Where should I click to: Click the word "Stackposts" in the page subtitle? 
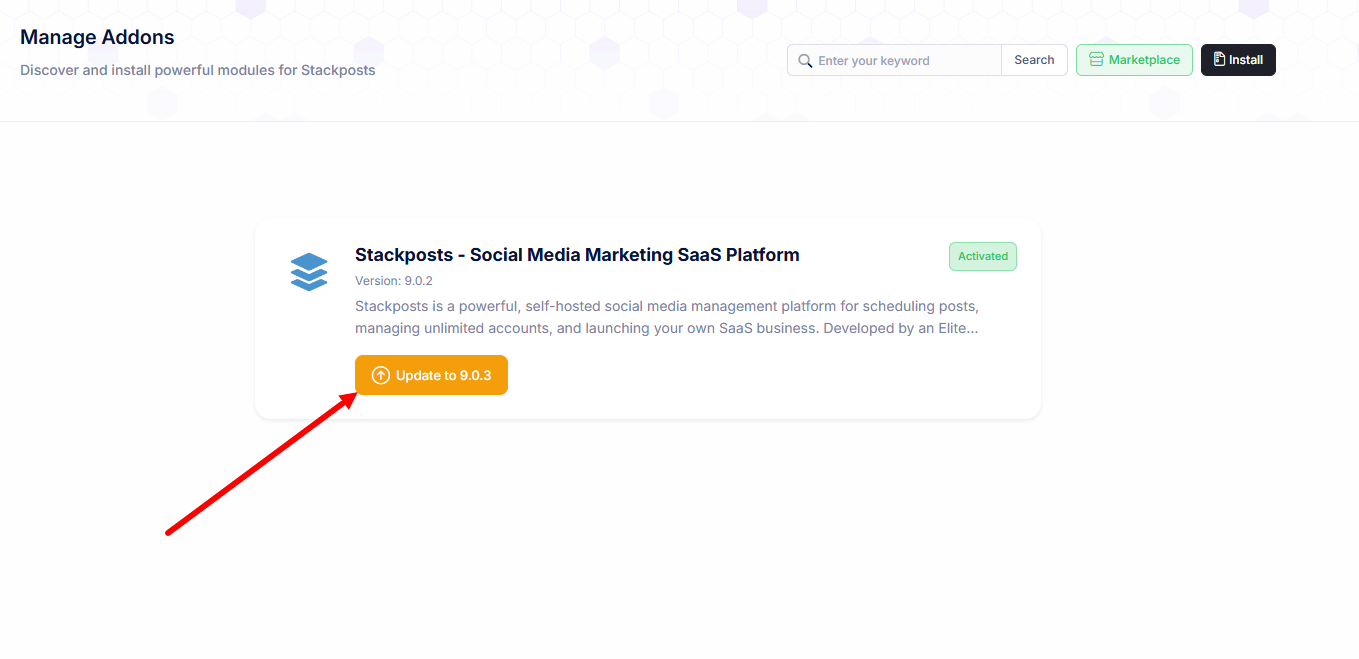pos(338,70)
